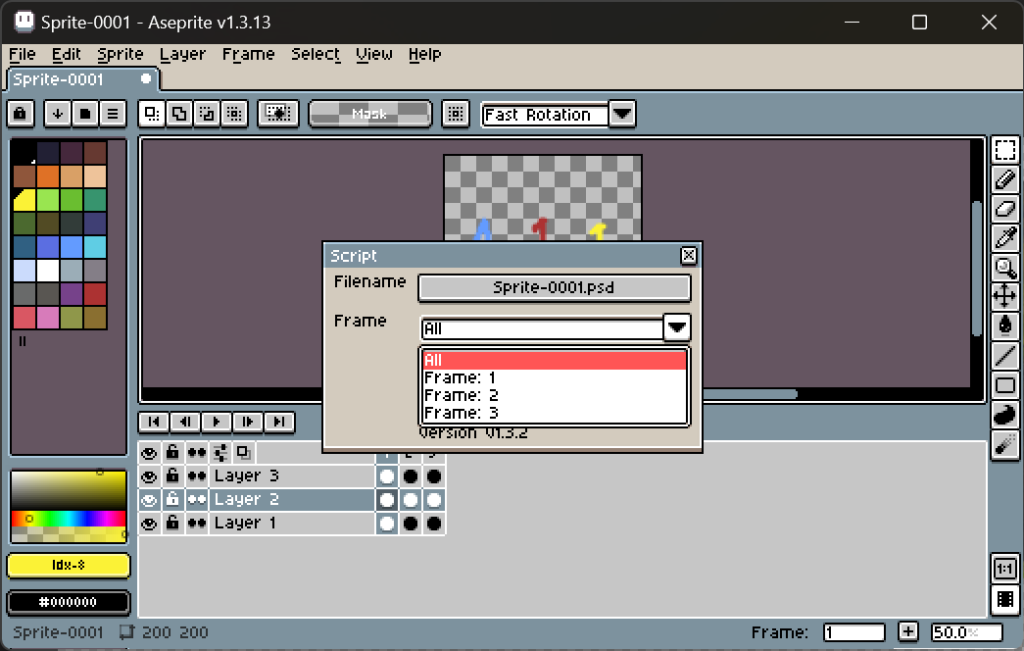Select the Move tool
This screenshot has width=1024, height=651.
point(1004,296)
